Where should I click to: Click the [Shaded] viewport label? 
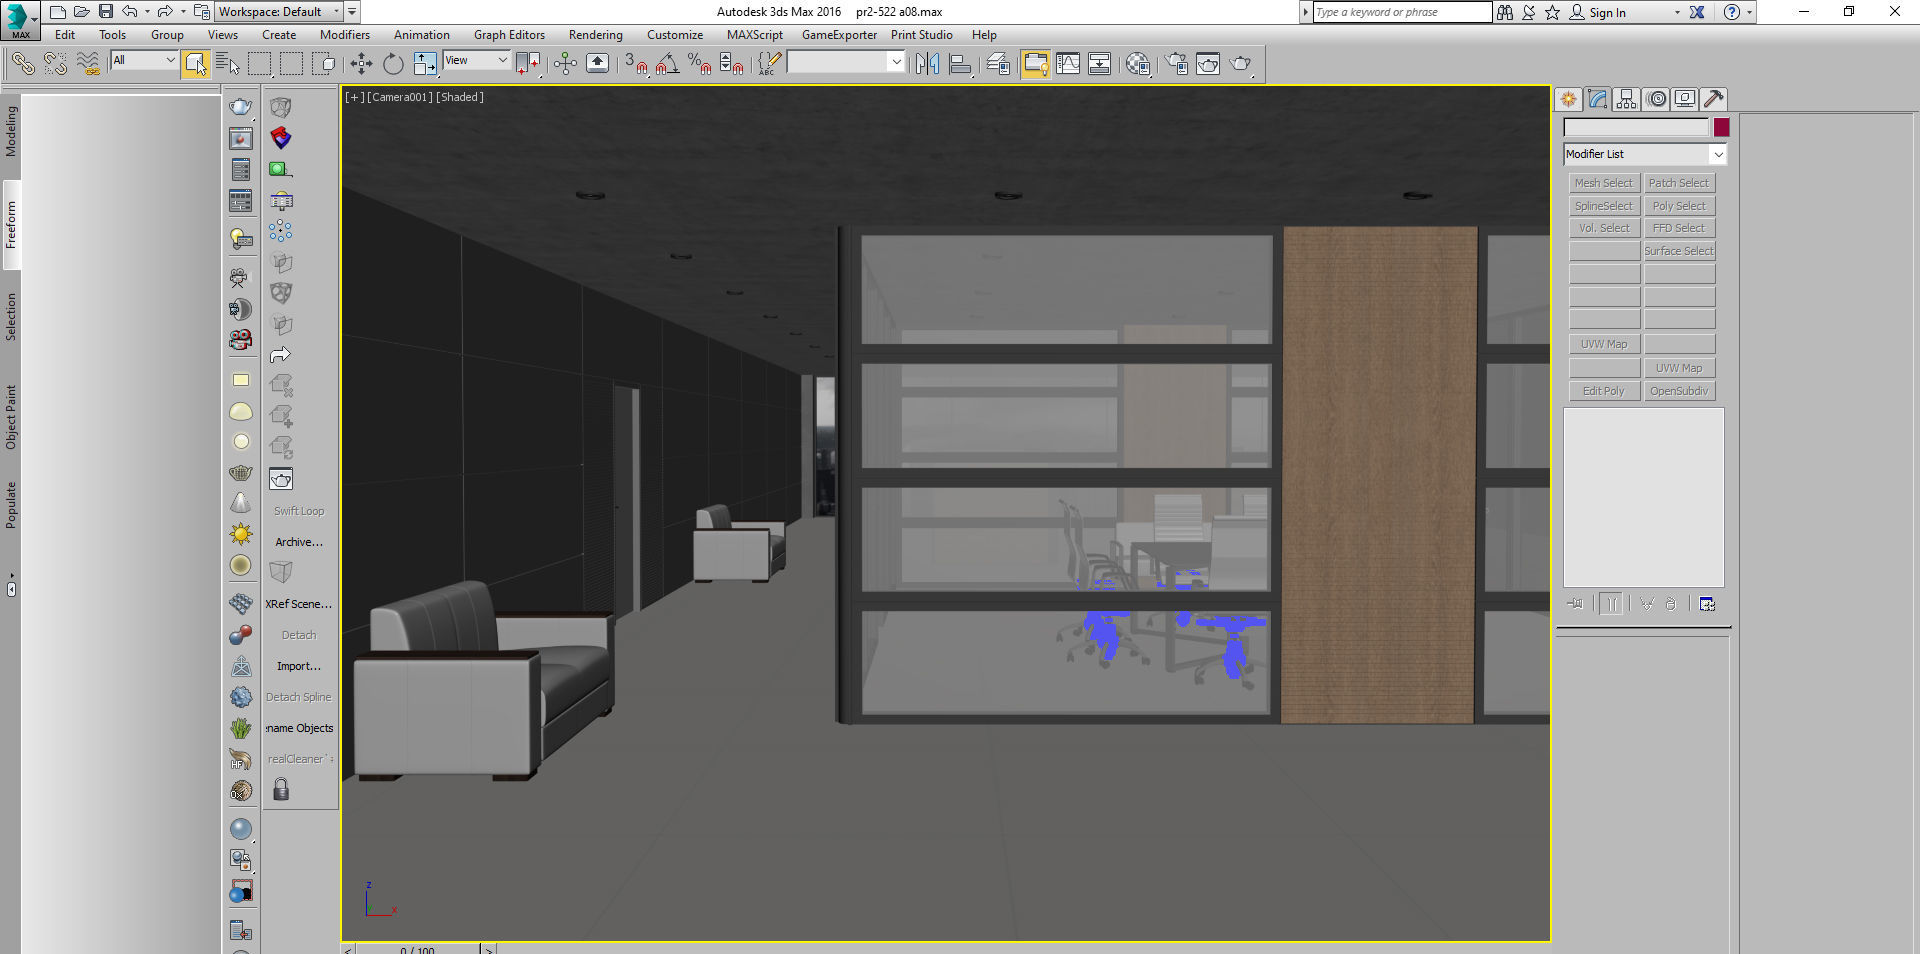[460, 97]
